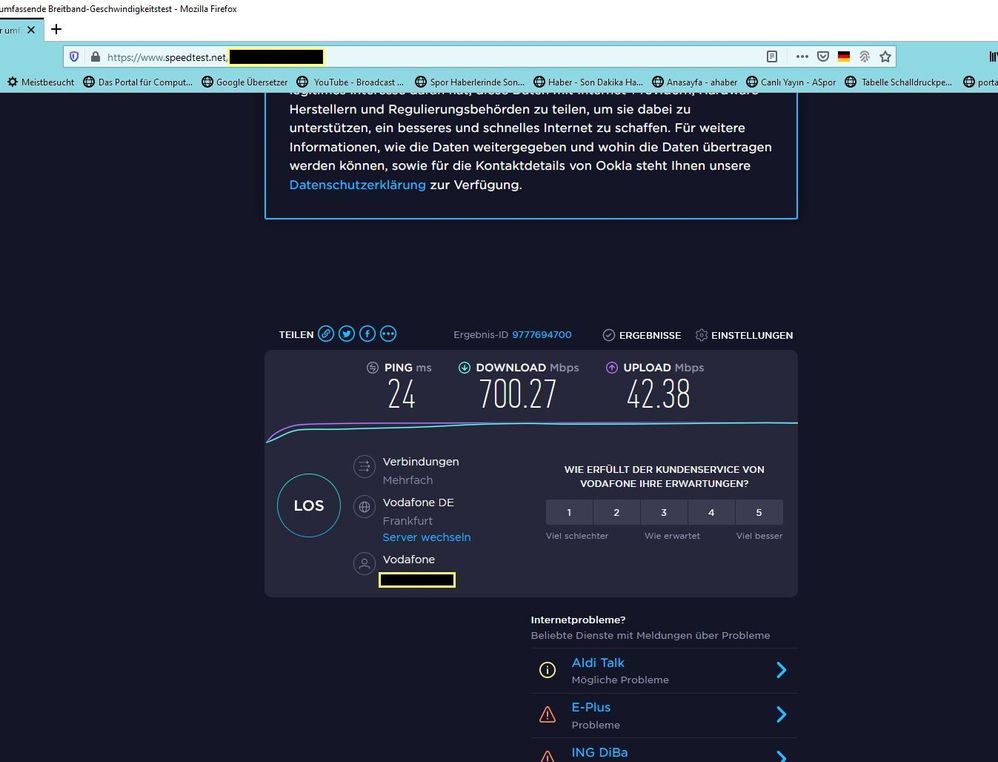Rate Vodafone customer service 3

(664, 512)
